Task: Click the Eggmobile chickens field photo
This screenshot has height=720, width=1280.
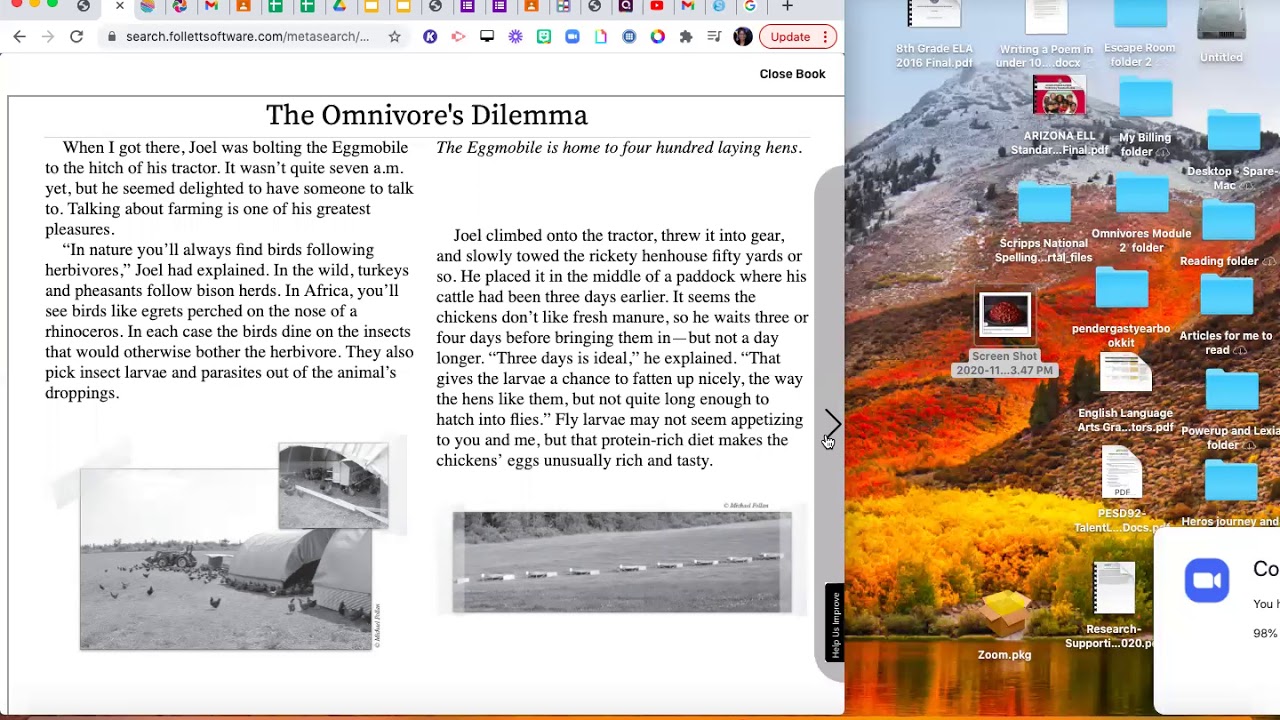Action: click(226, 560)
